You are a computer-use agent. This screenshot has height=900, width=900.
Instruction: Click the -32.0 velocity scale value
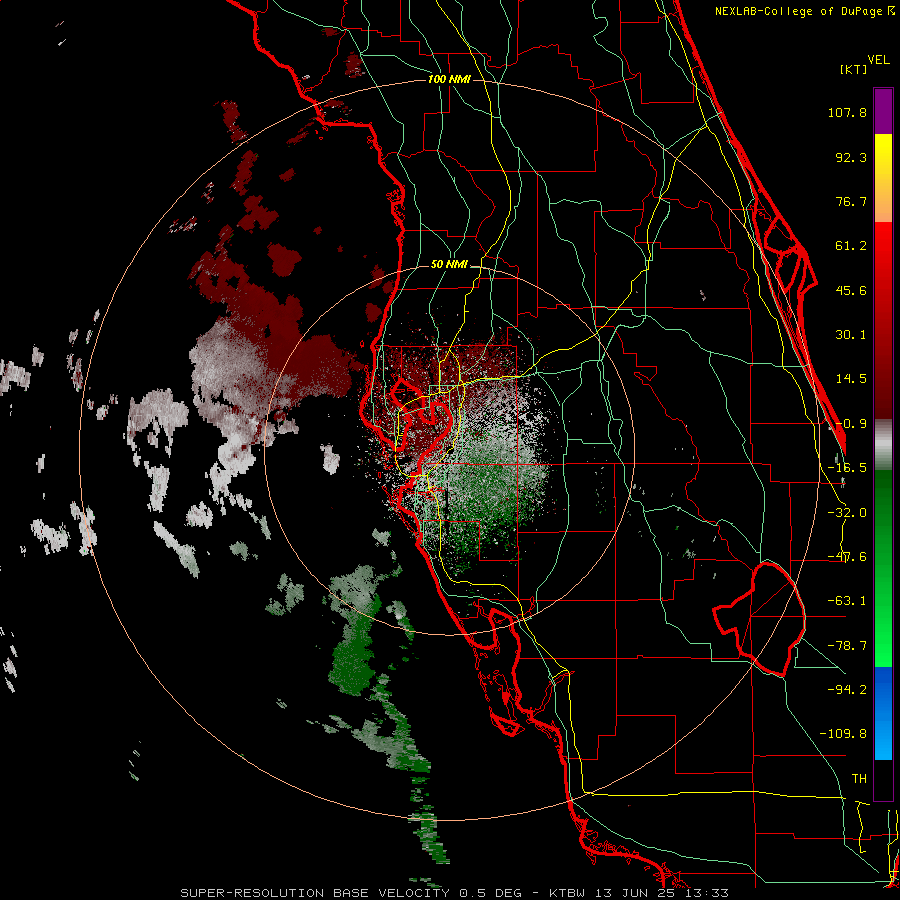[847, 513]
